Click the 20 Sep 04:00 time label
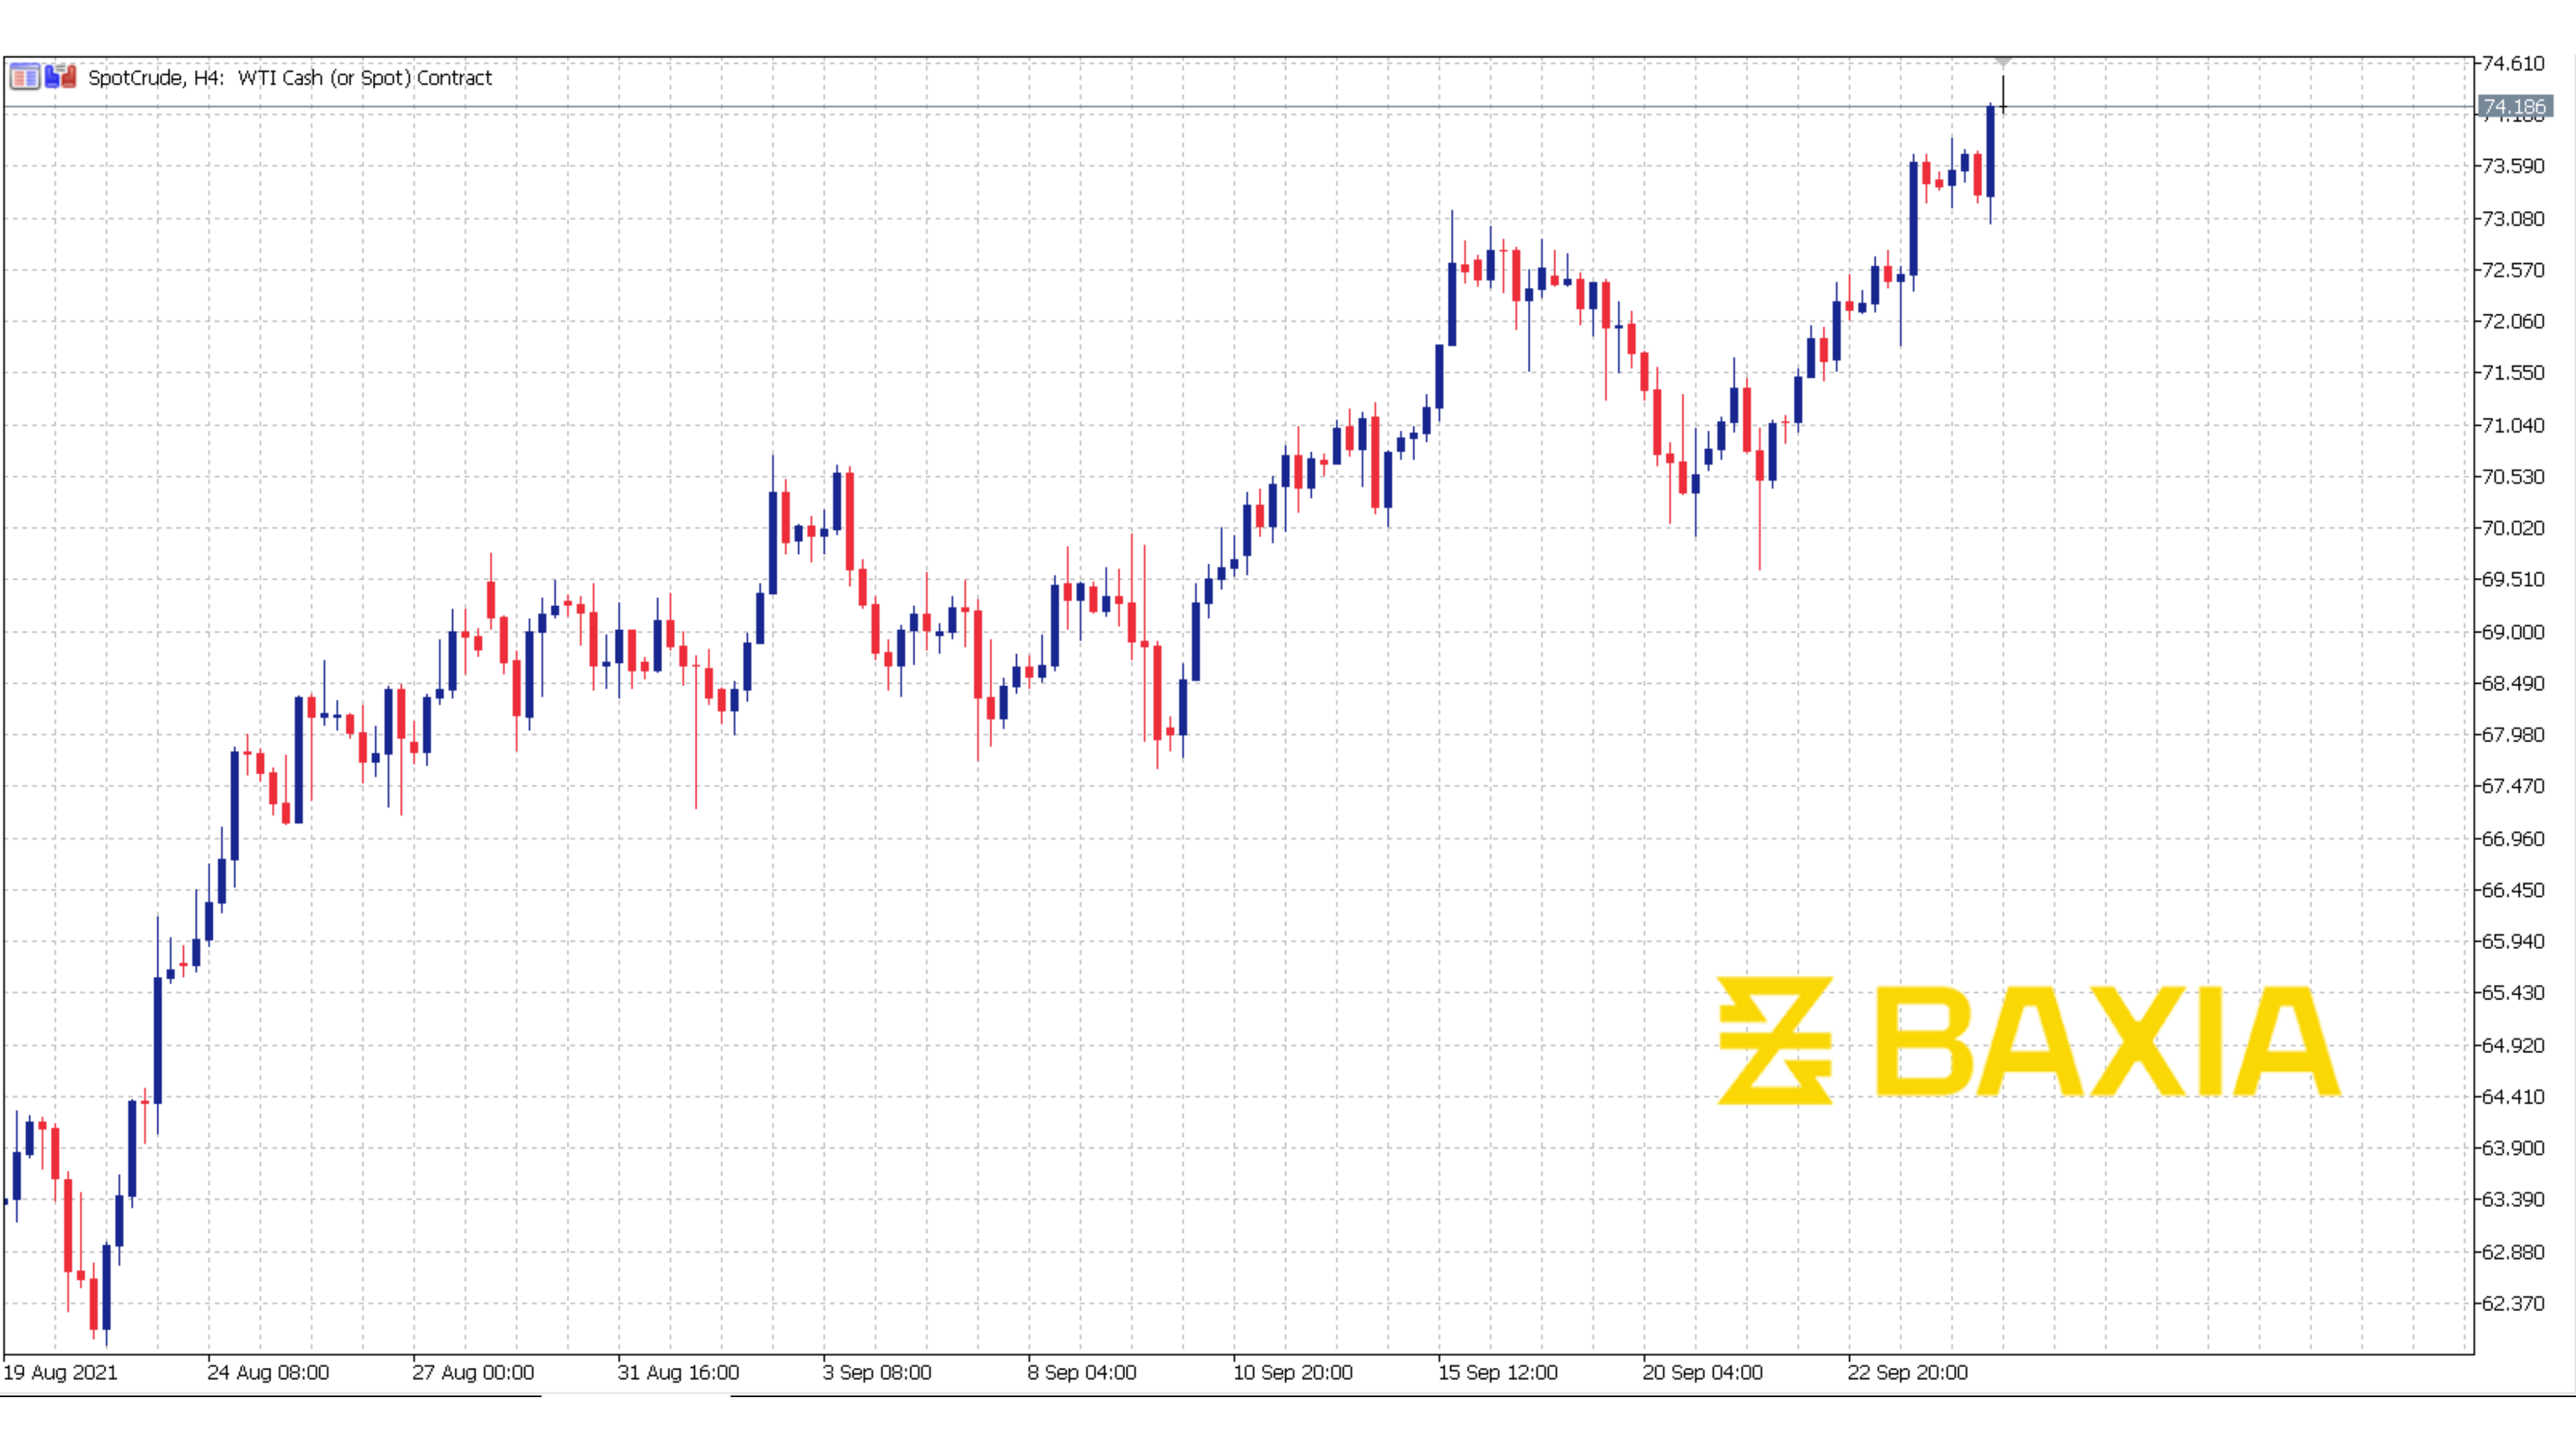The height and width of the screenshot is (1451, 2576). [x=1702, y=1372]
